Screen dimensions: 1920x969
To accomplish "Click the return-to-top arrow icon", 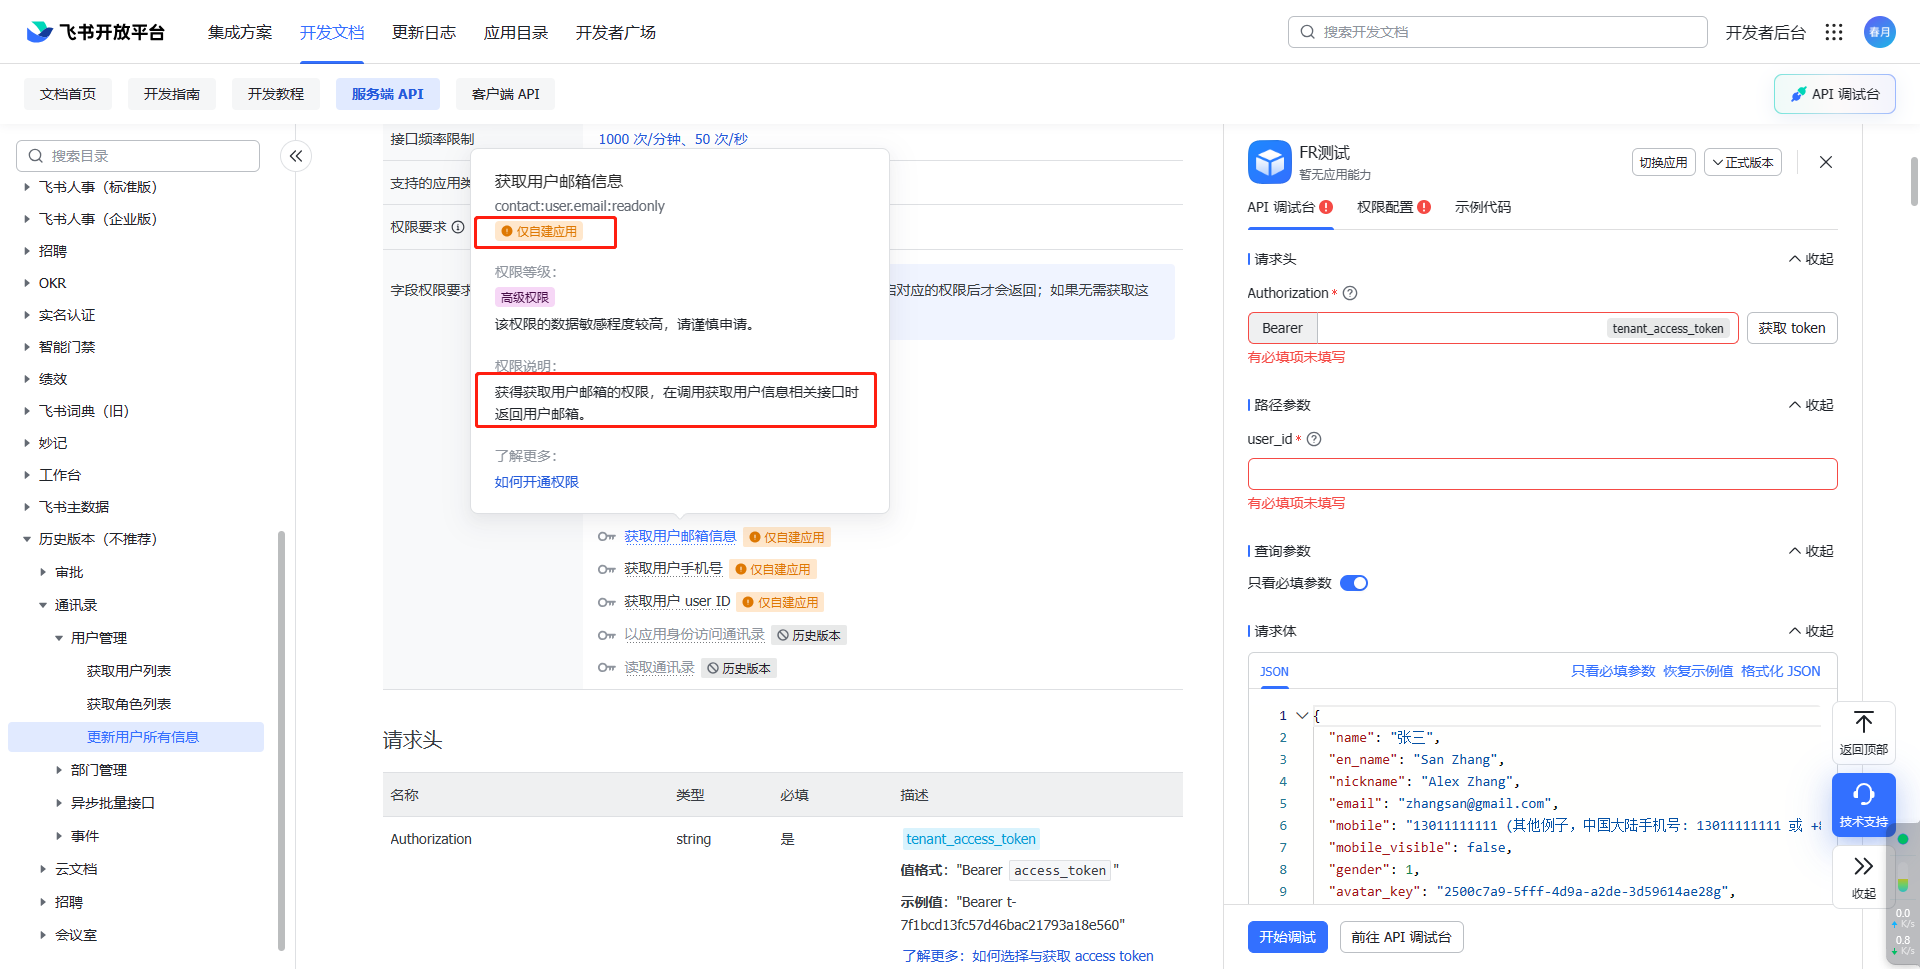I will click(x=1863, y=723).
